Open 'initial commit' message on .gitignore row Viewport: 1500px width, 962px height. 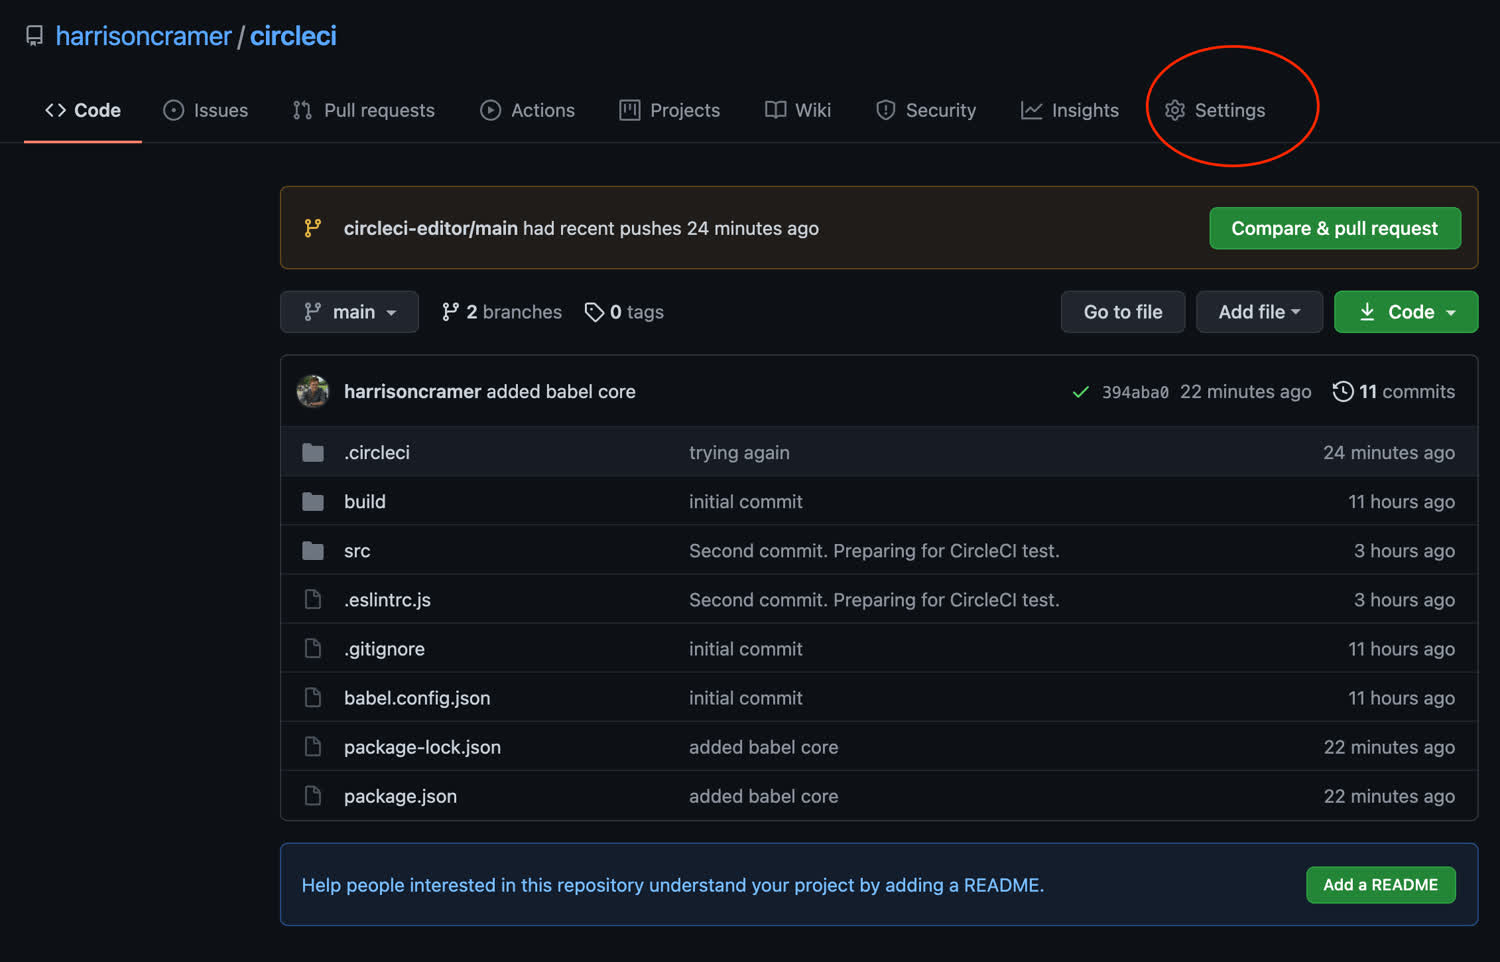tap(746, 649)
